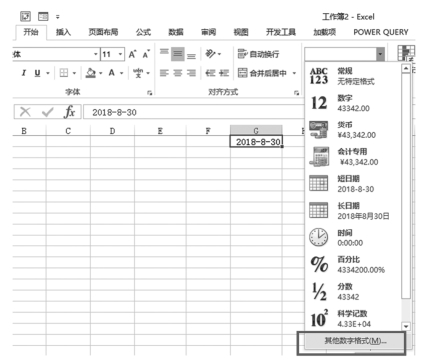Open the fill color bucket button
423x364 pixels.
click(90, 73)
